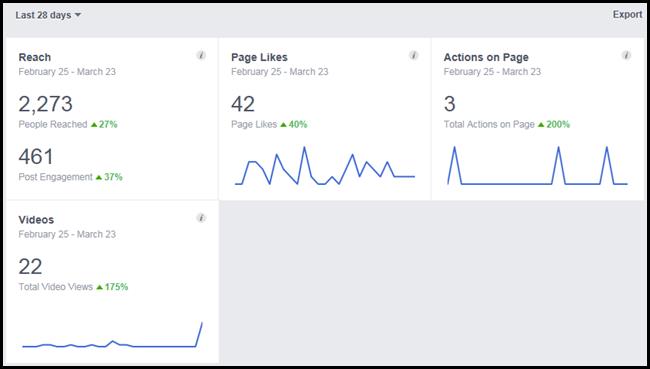The height and width of the screenshot is (369, 650).
Task: Click the info icon on Videos card
Action: (201, 218)
